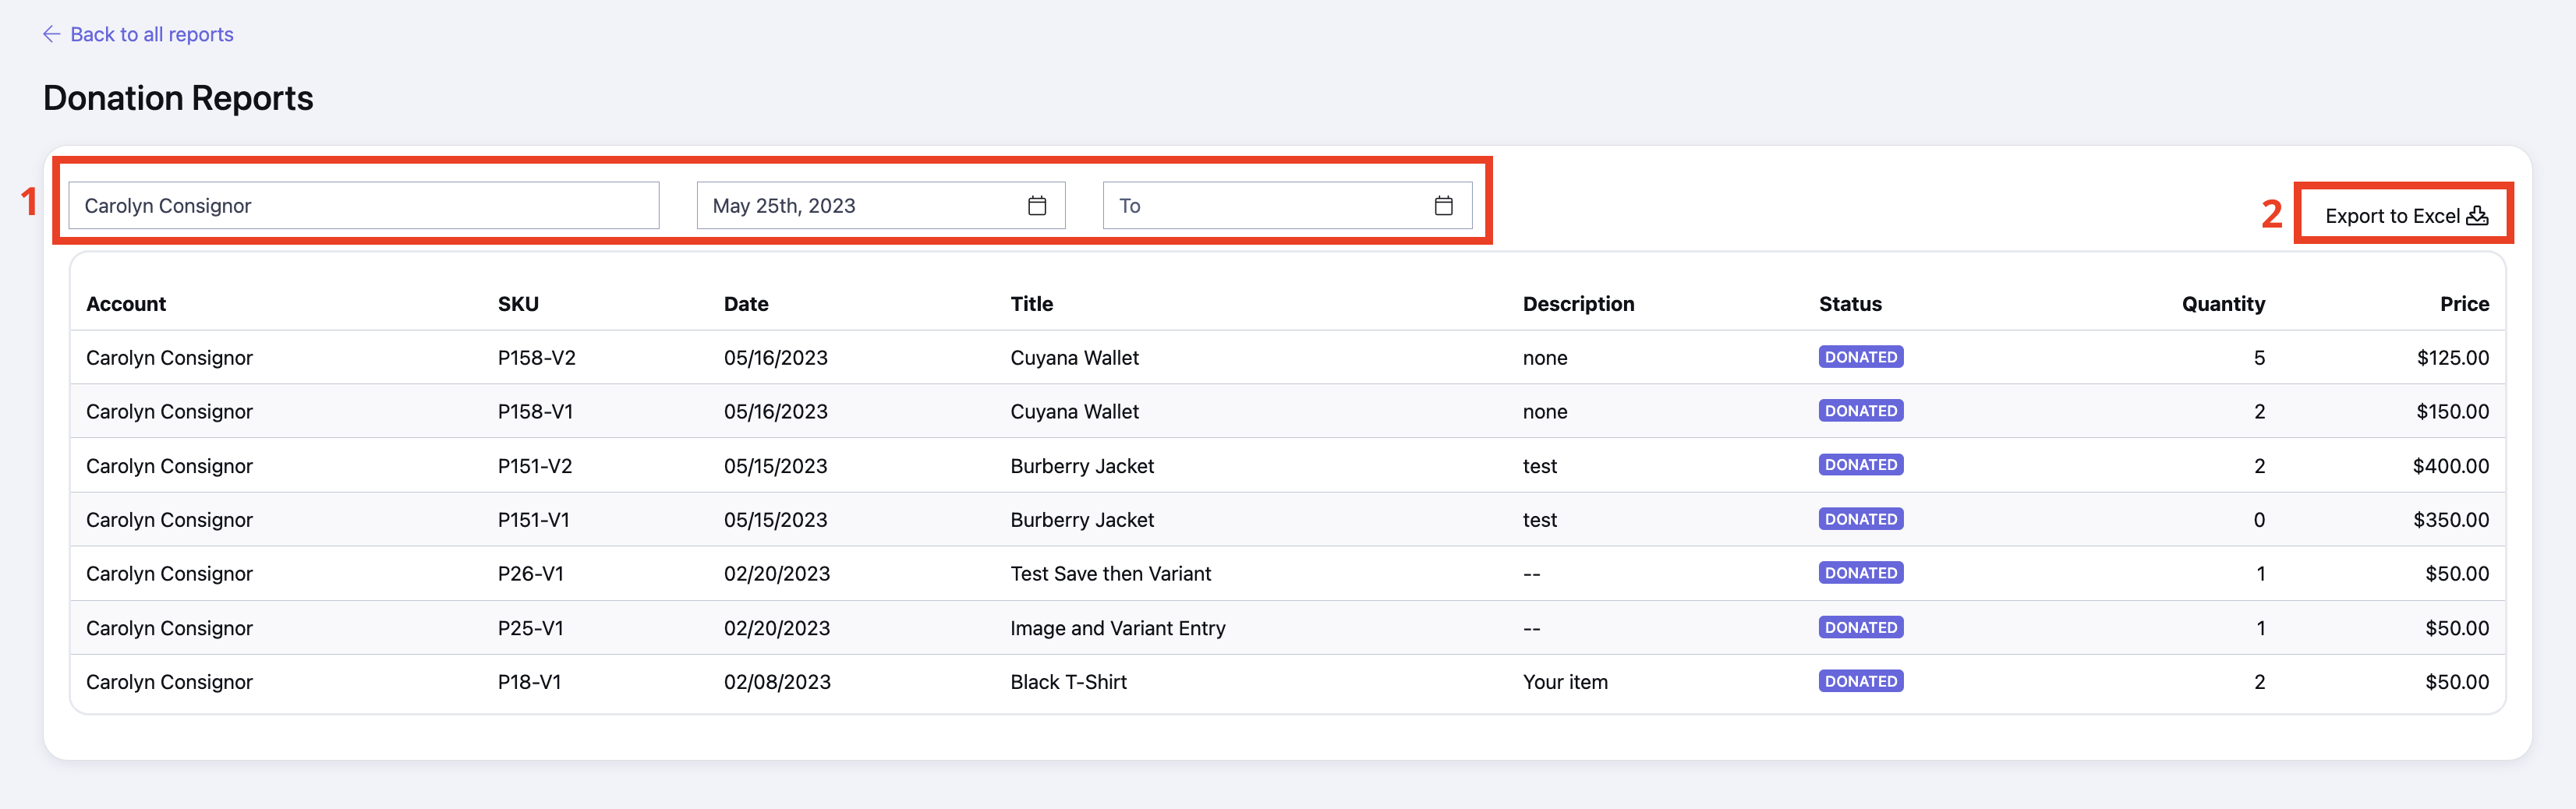Click the $400.00 price cell
This screenshot has height=809, width=2576.
pos(2450,466)
